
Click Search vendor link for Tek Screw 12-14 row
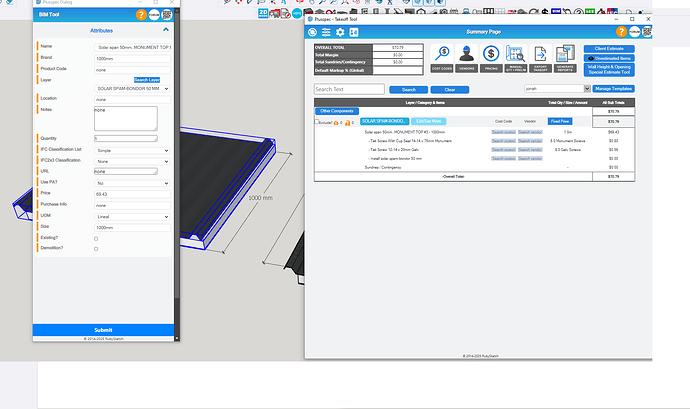tap(530, 150)
